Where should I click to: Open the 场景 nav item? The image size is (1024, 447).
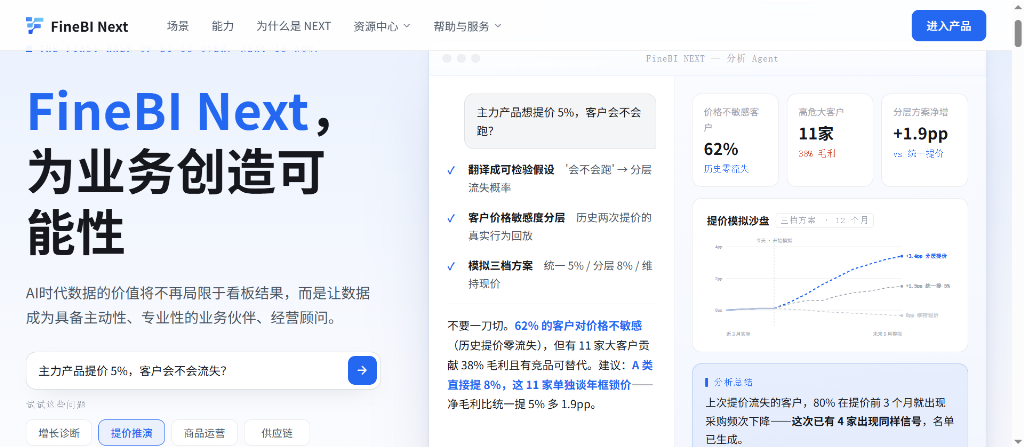click(x=178, y=26)
